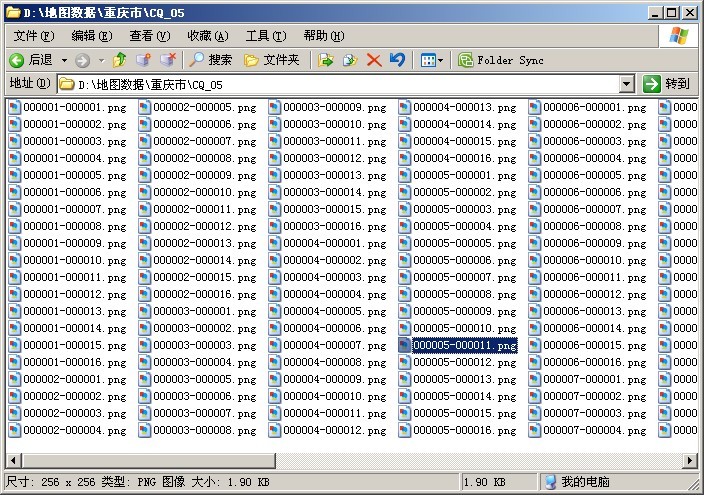Open the 收藏(A) menu
The height and width of the screenshot is (495, 704).
207,36
